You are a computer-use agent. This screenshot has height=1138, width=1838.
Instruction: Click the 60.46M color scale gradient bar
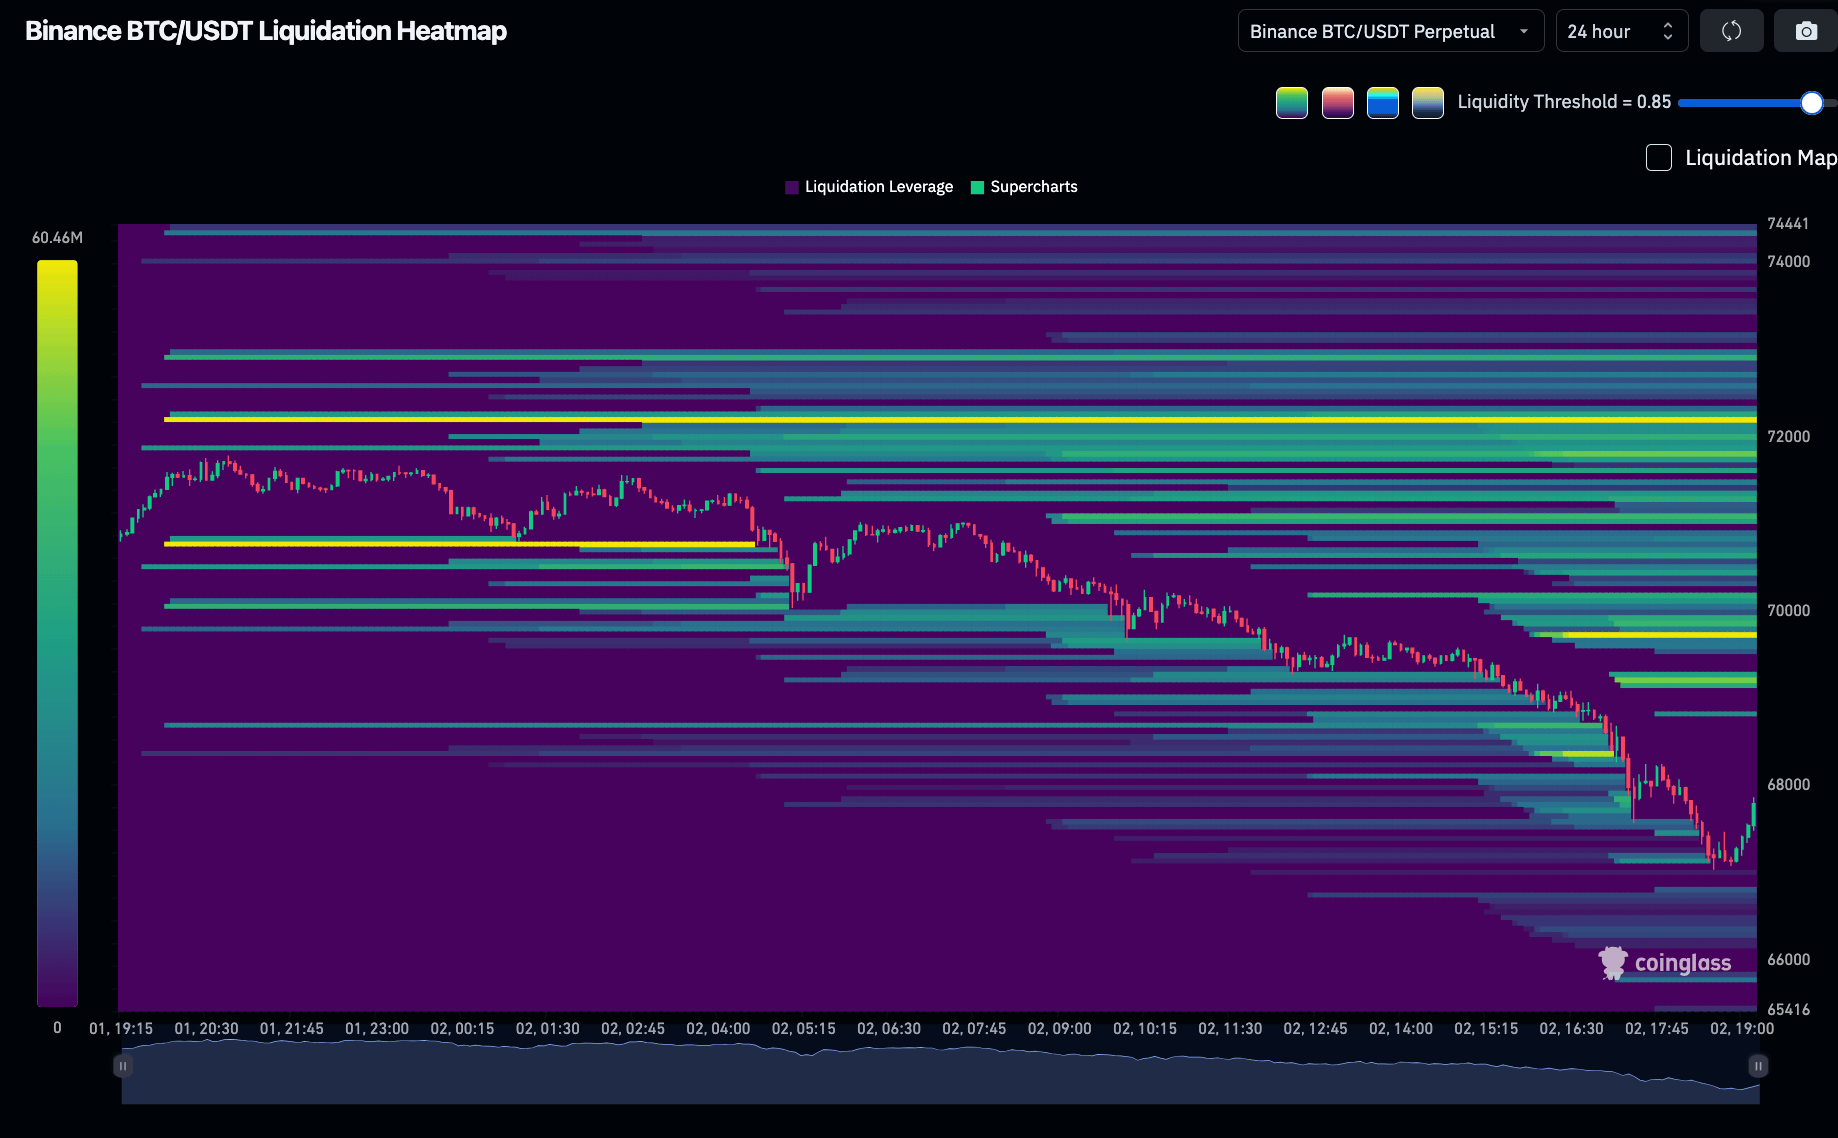click(x=57, y=633)
